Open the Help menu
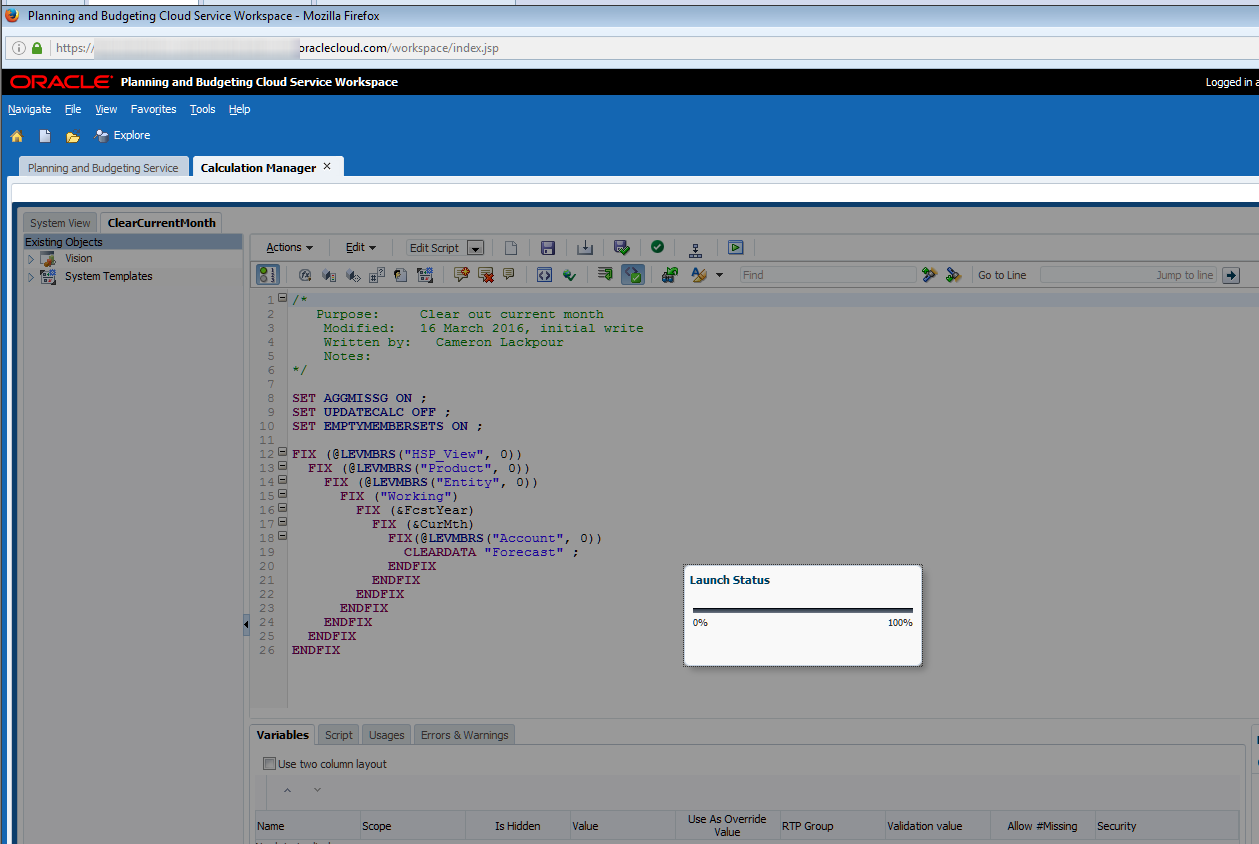 pos(239,110)
